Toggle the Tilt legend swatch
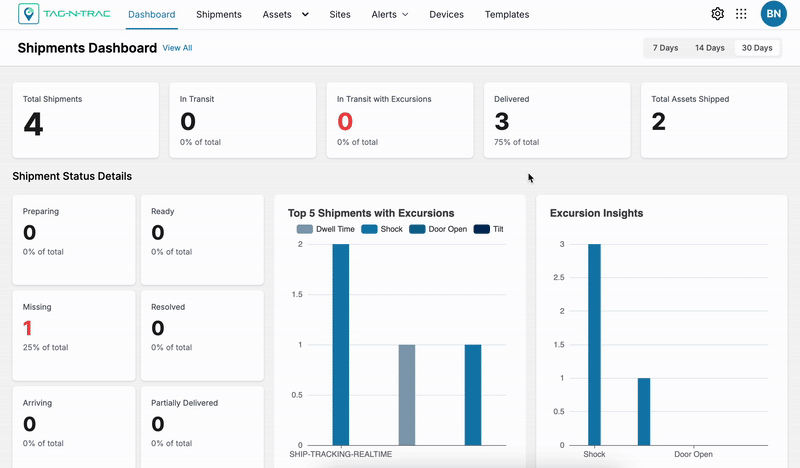Image resolution: width=800 pixels, height=468 pixels. pos(482,229)
